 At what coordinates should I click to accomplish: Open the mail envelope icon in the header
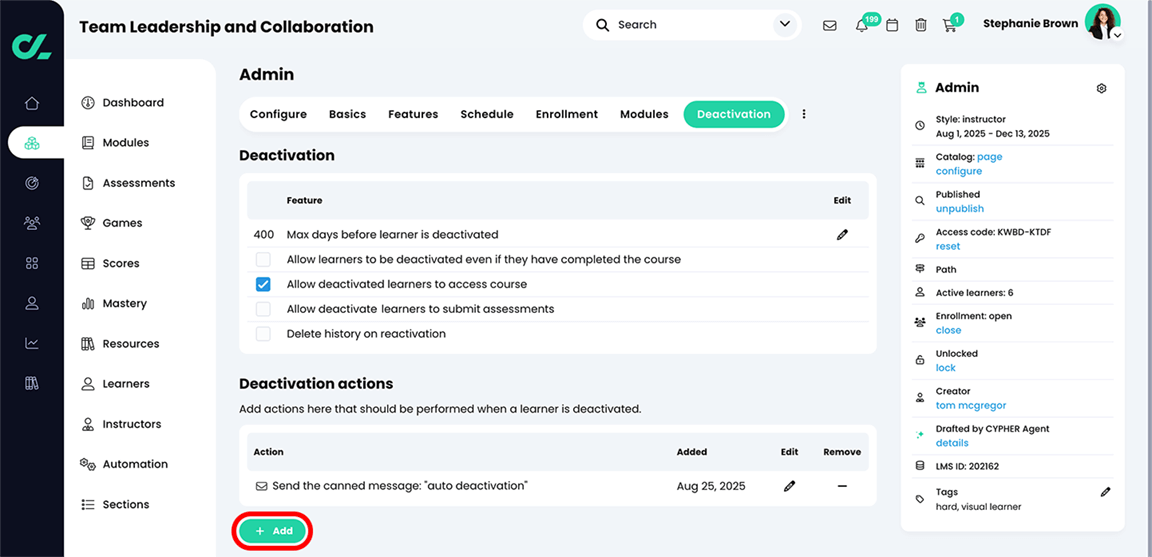[x=829, y=25]
